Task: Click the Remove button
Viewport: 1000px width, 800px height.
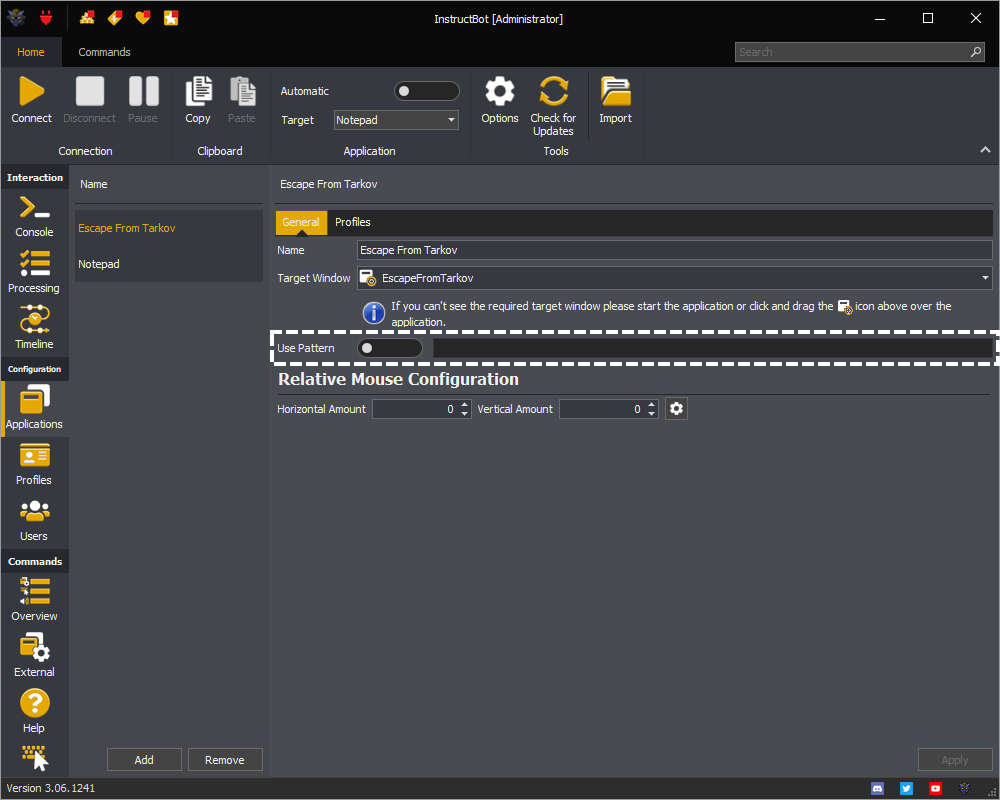Action: coord(224,760)
